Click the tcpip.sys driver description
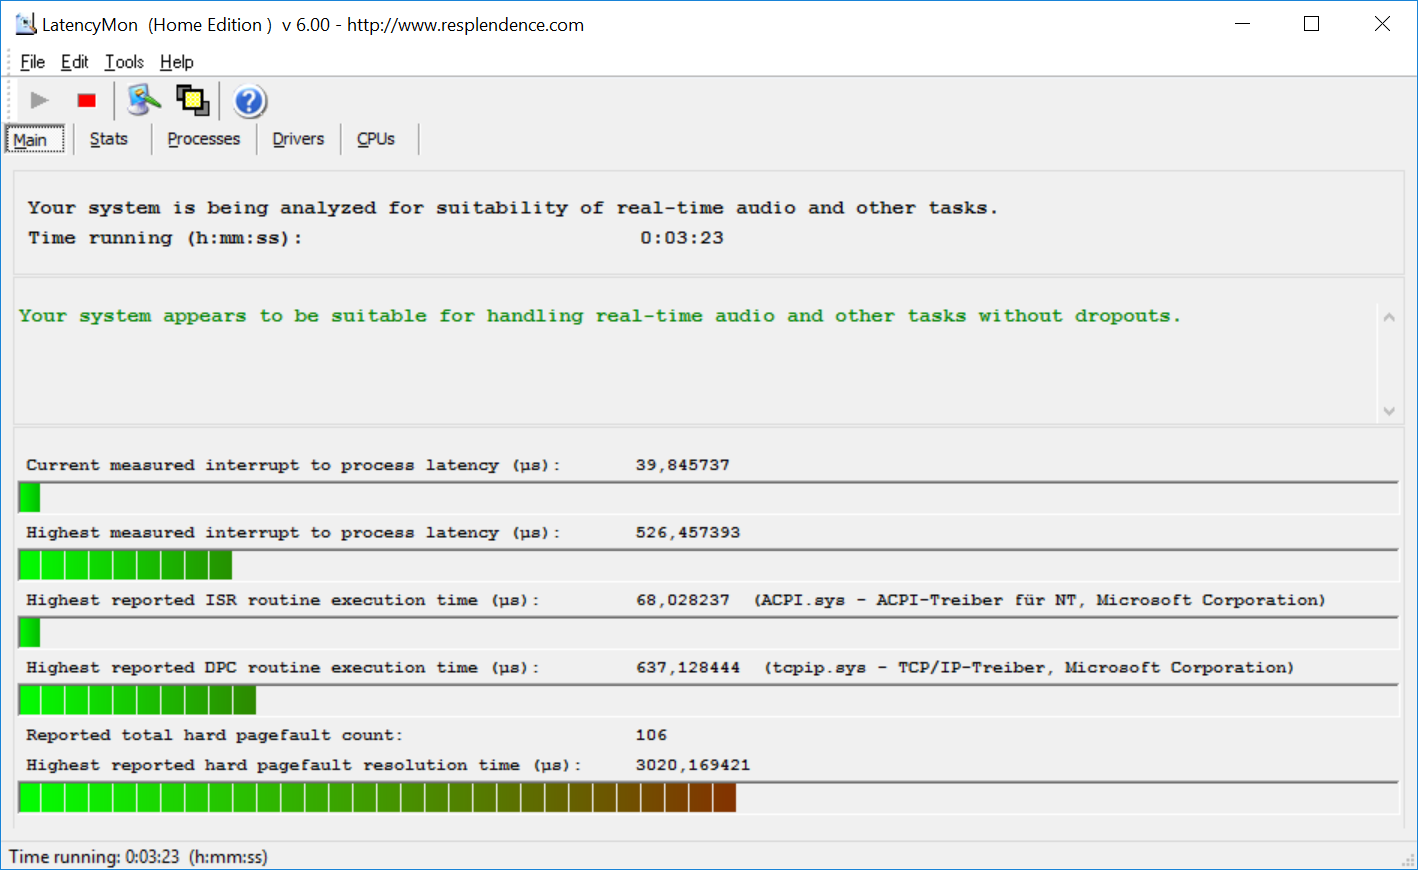 pos(1029,667)
